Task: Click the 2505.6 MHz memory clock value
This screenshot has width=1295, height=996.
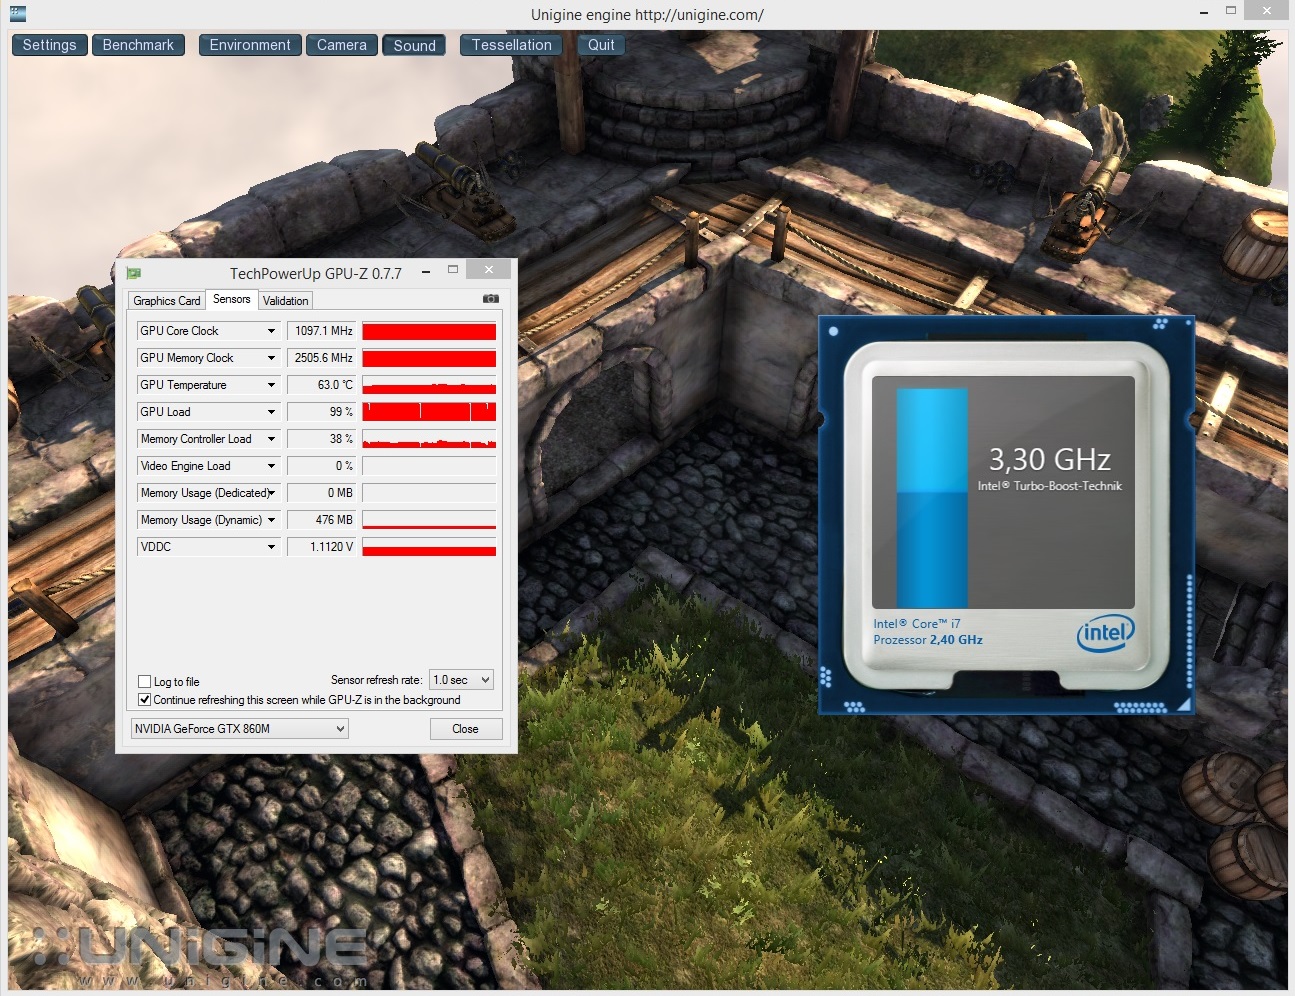Action: [x=321, y=358]
